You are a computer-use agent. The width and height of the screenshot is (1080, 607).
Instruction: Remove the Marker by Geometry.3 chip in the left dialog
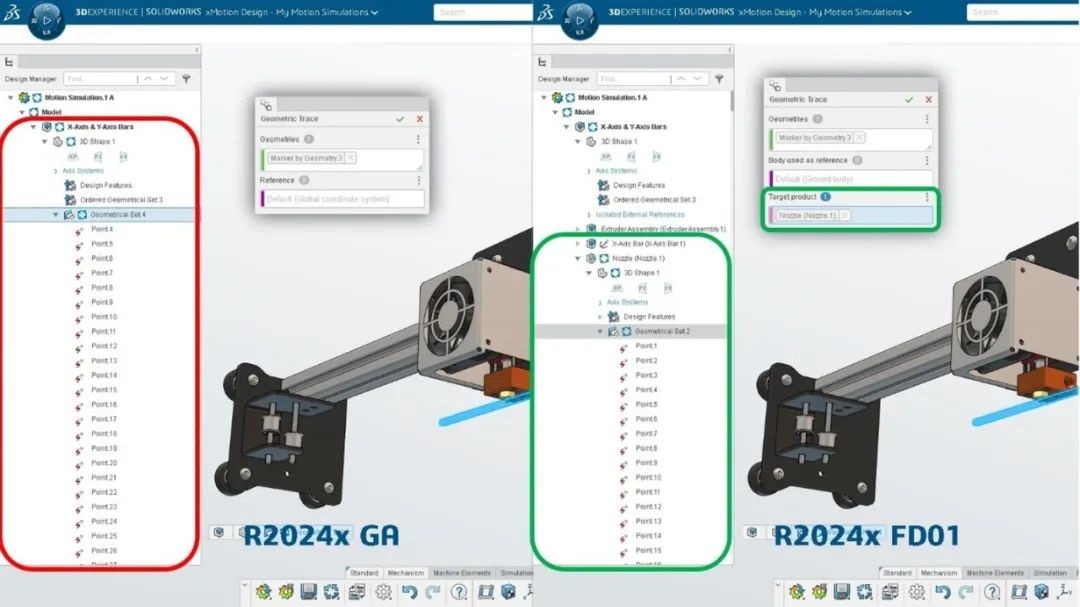350,158
